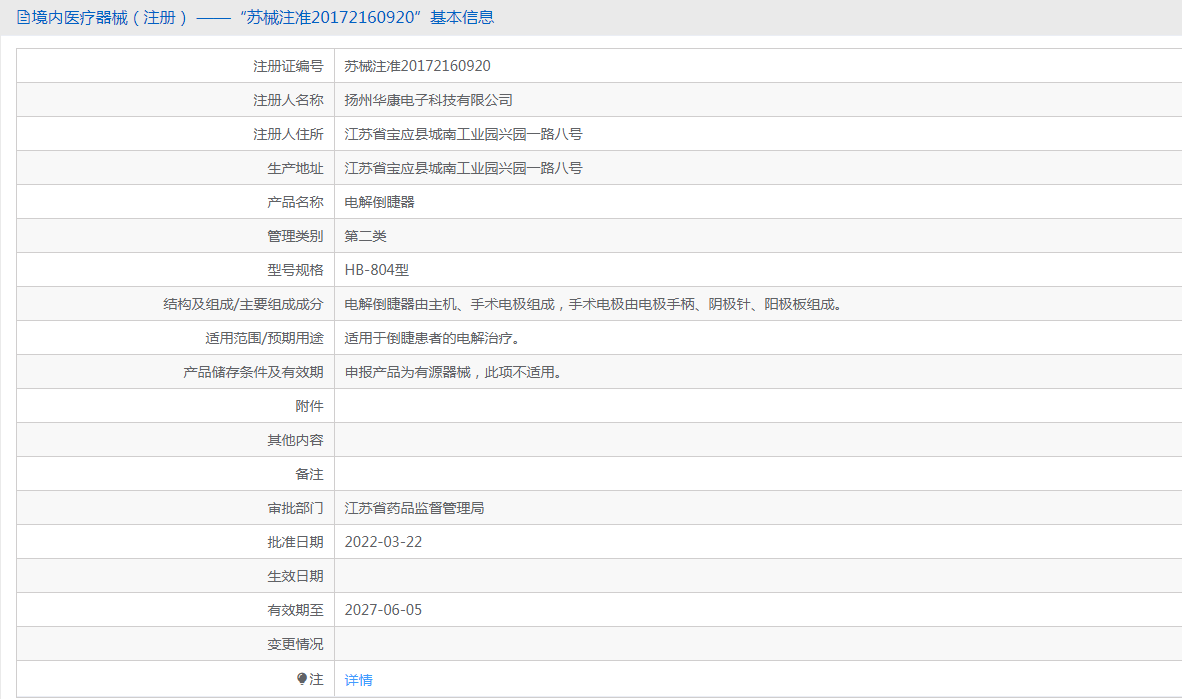Image resolution: width=1182 pixels, height=699 pixels.
Task: Click the 注册证编号 label
Action: coord(288,66)
